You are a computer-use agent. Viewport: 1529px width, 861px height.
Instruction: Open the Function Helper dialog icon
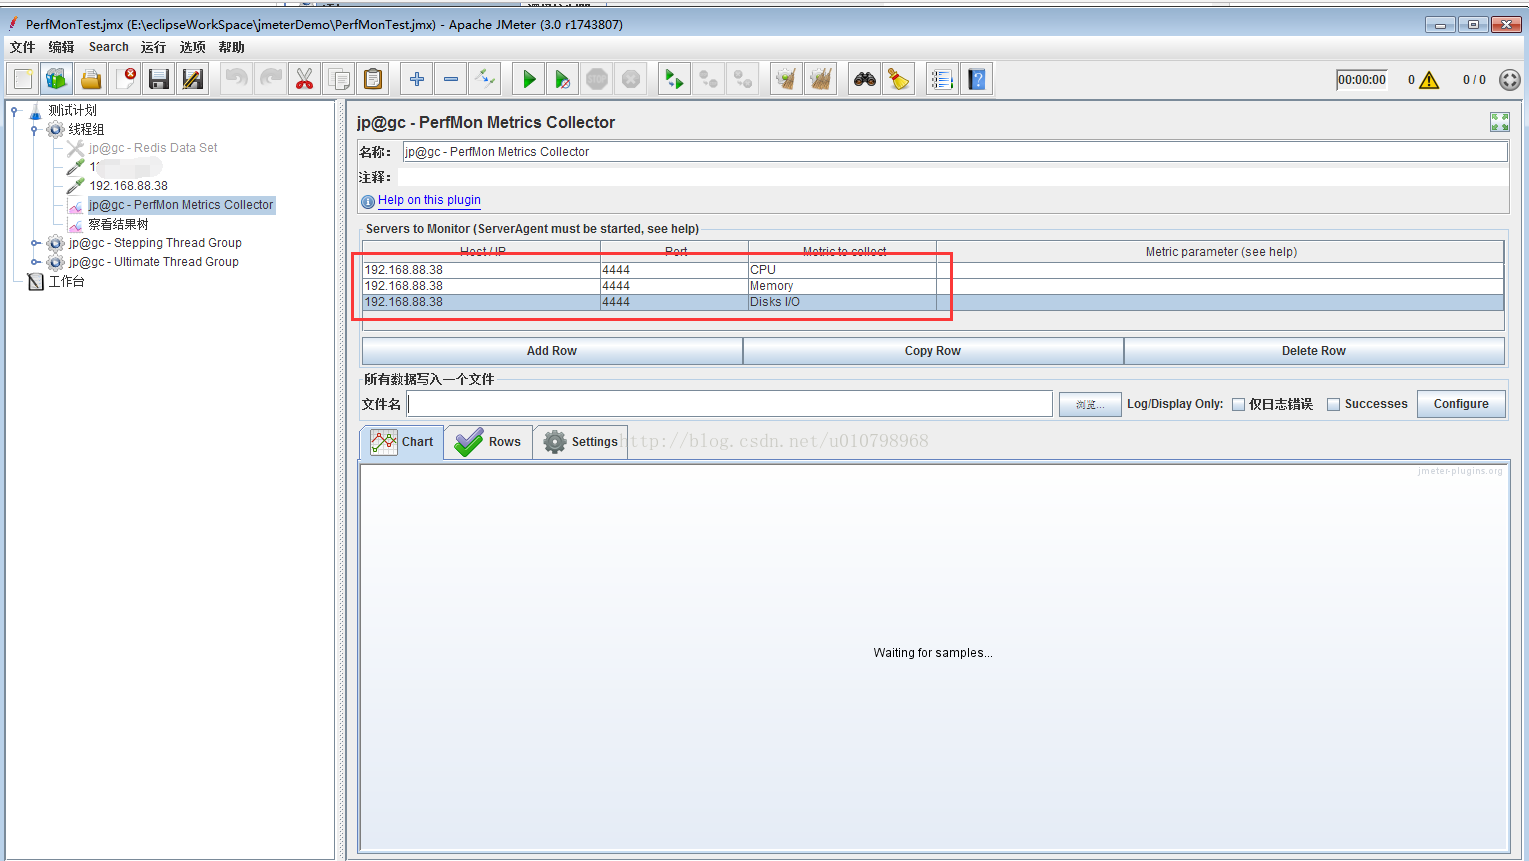pyautogui.click(x=942, y=79)
